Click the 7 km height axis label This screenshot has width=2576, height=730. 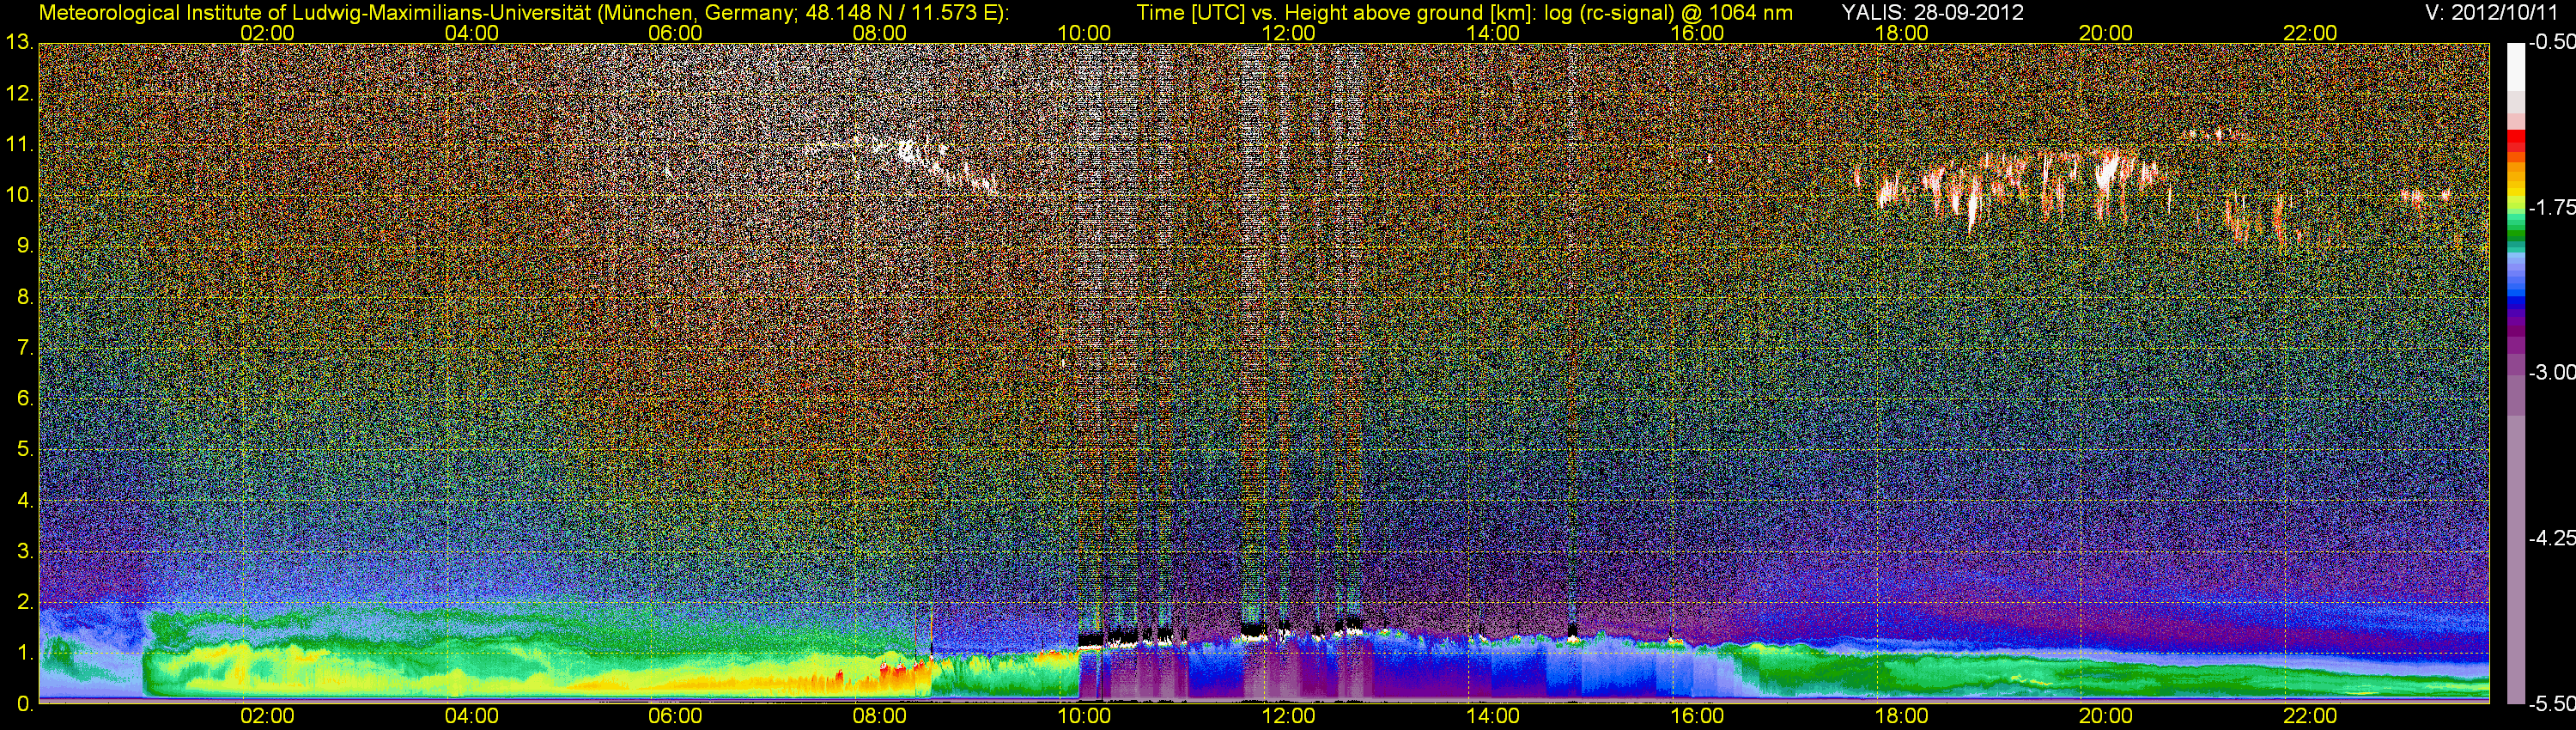click(24, 348)
